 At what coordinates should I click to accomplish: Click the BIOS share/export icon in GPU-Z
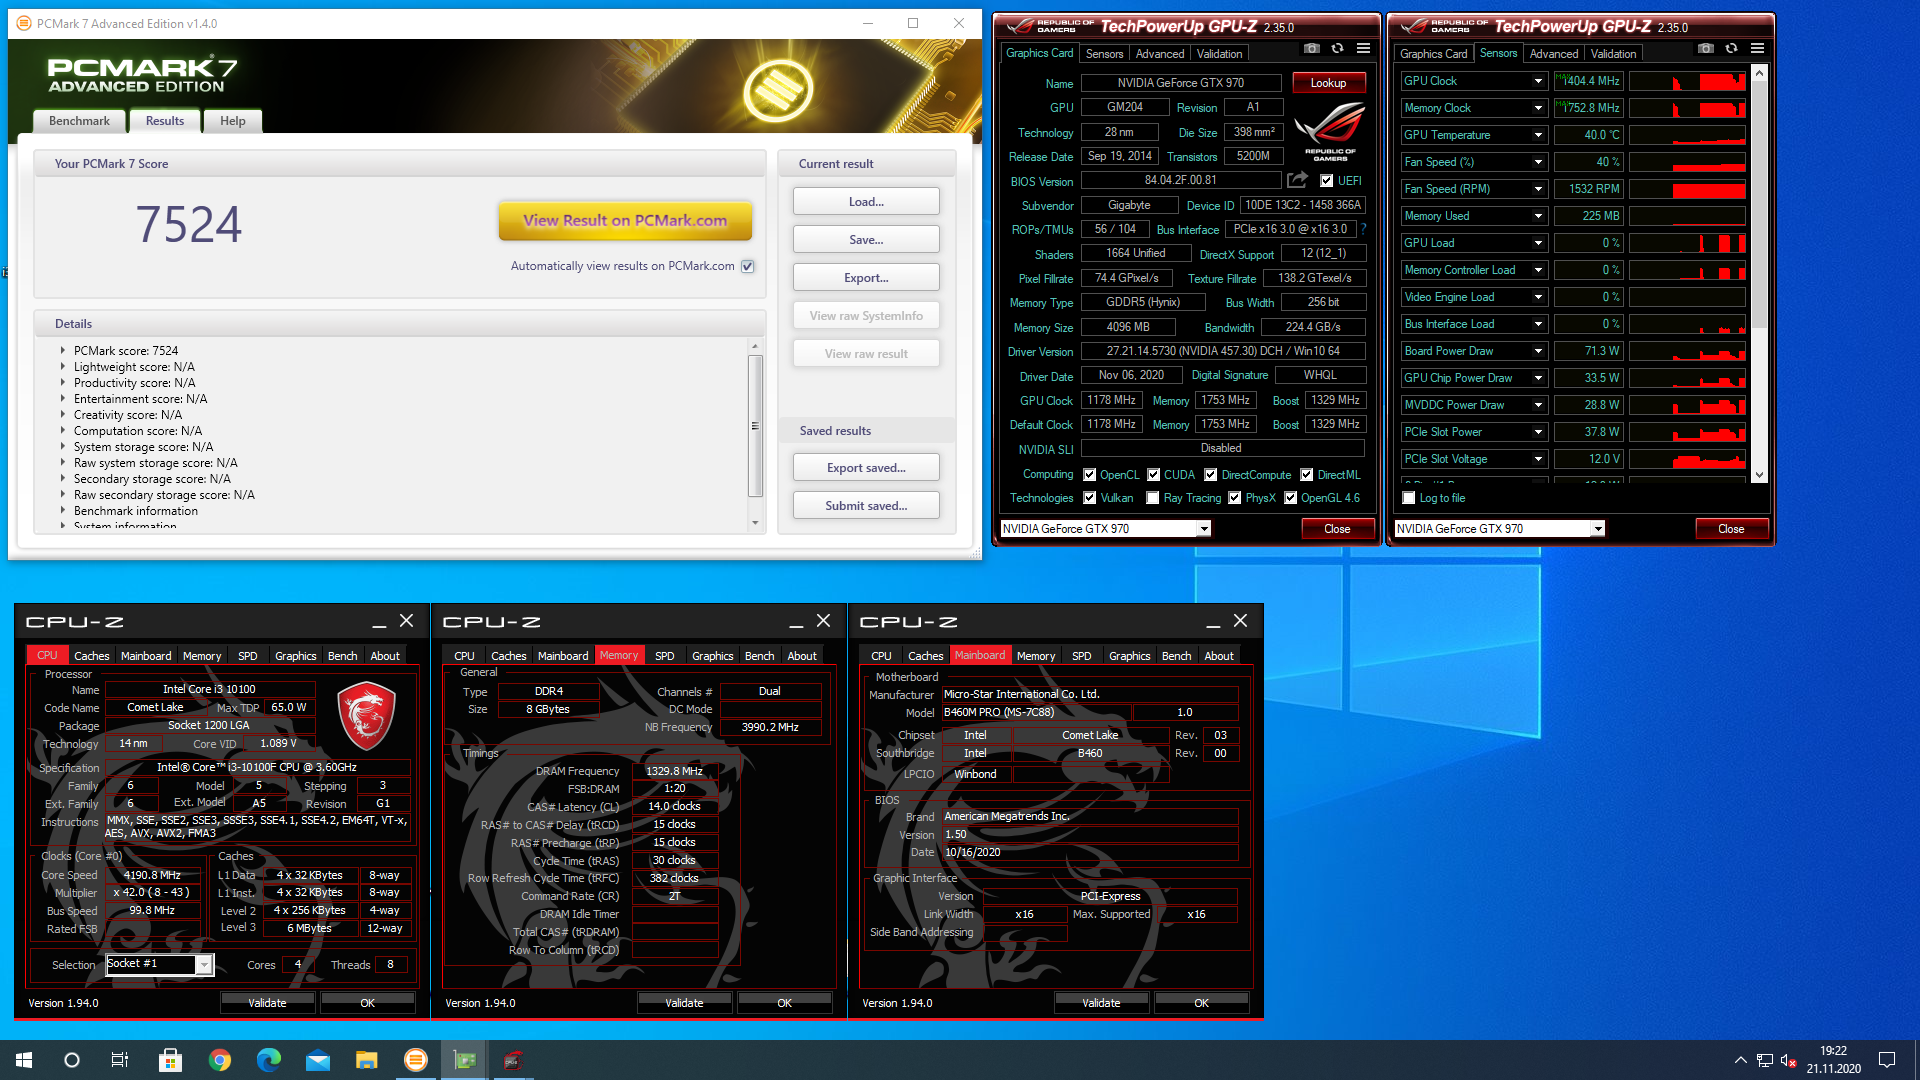pos(1297,180)
